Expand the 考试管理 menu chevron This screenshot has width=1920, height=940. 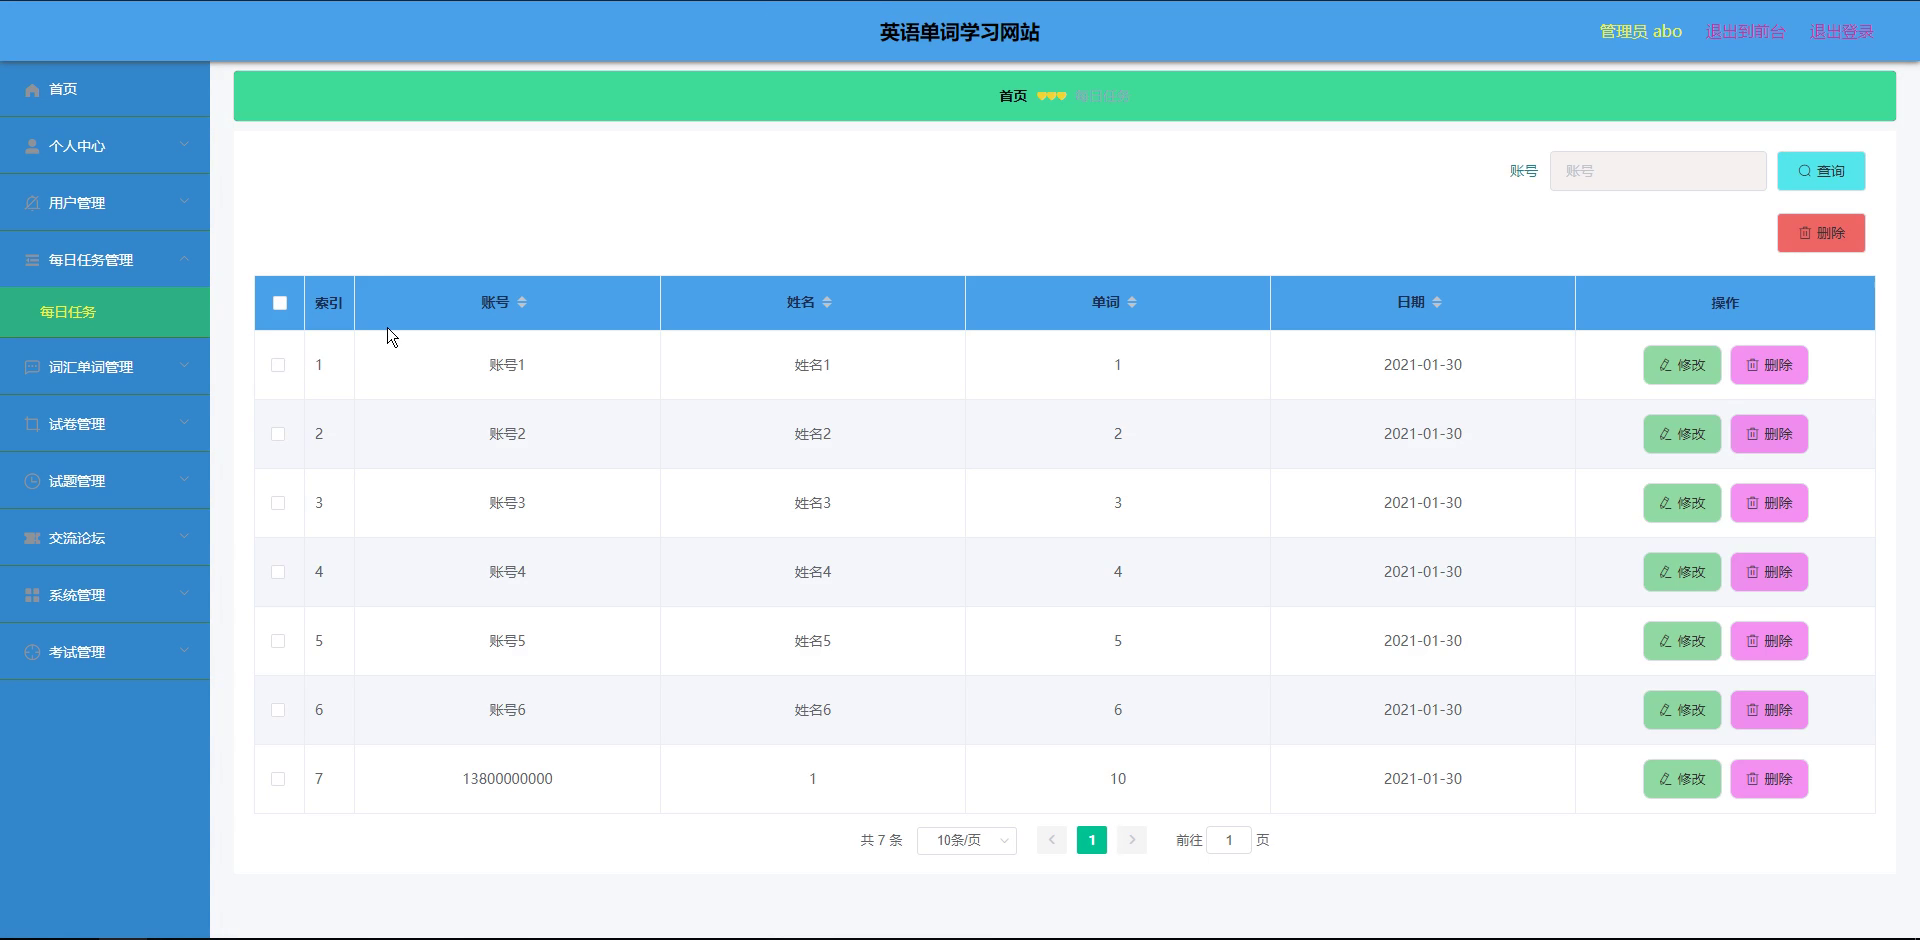[x=184, y=651]
